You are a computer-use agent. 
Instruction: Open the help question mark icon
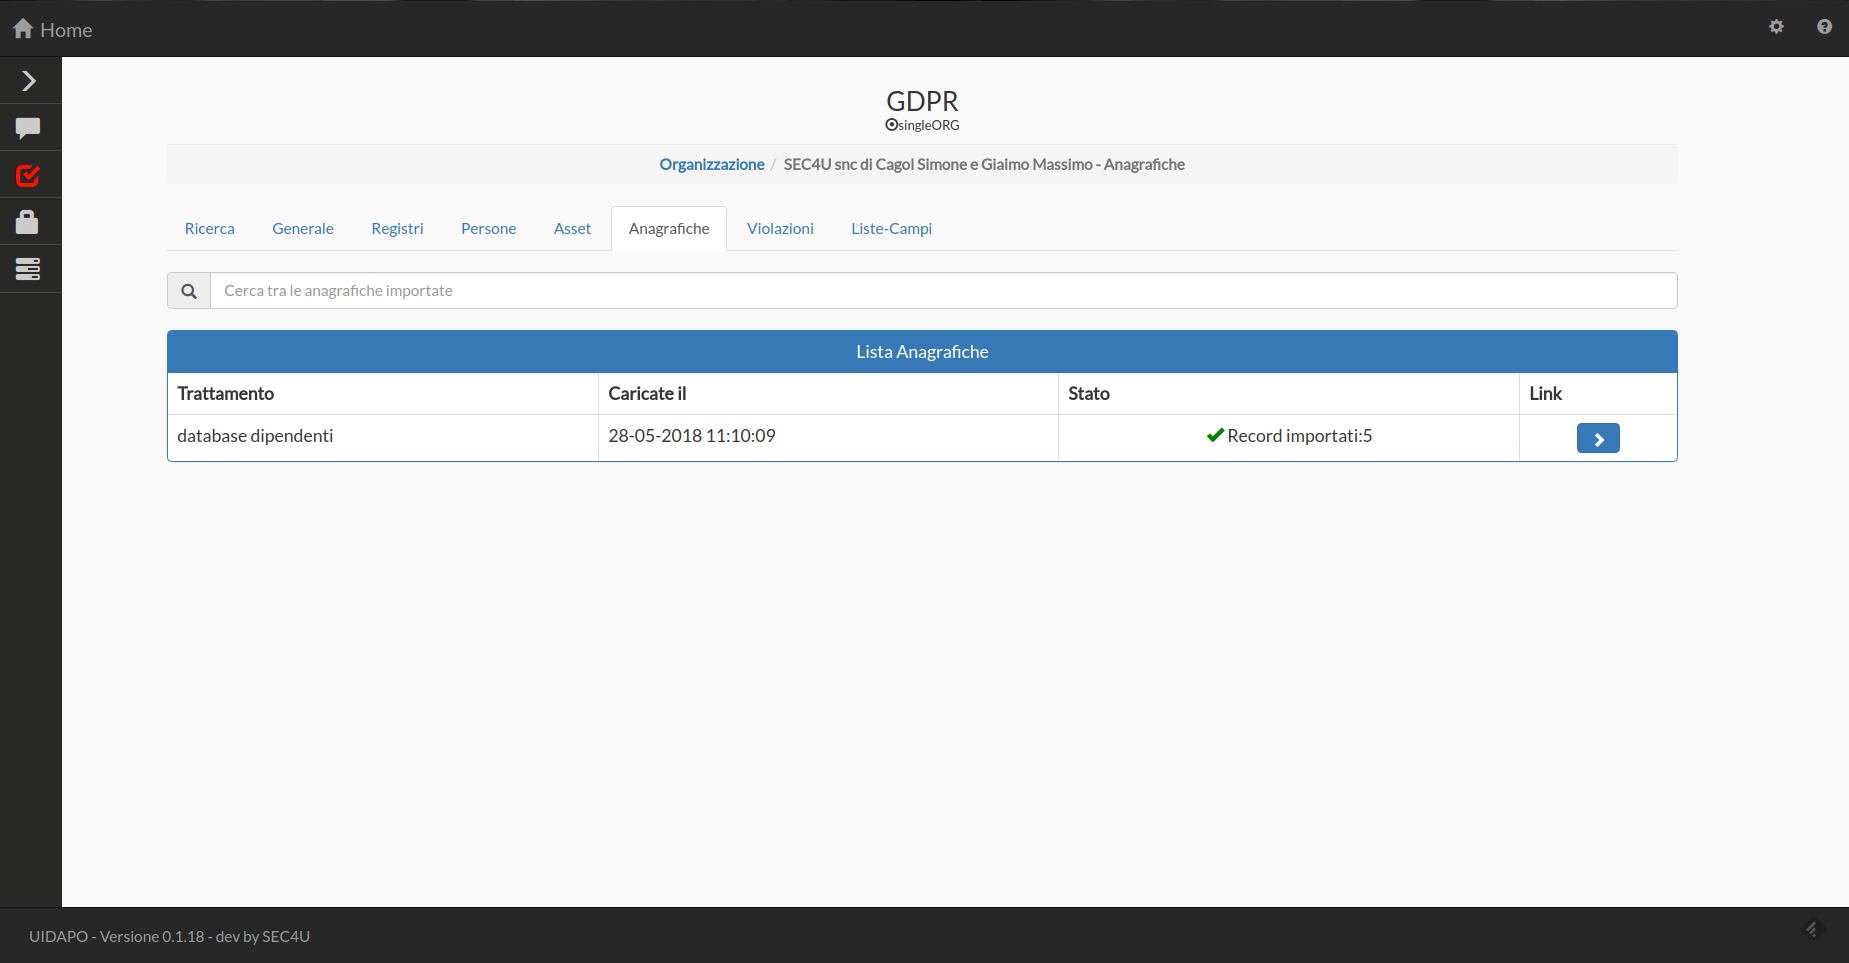[1824, 27]
